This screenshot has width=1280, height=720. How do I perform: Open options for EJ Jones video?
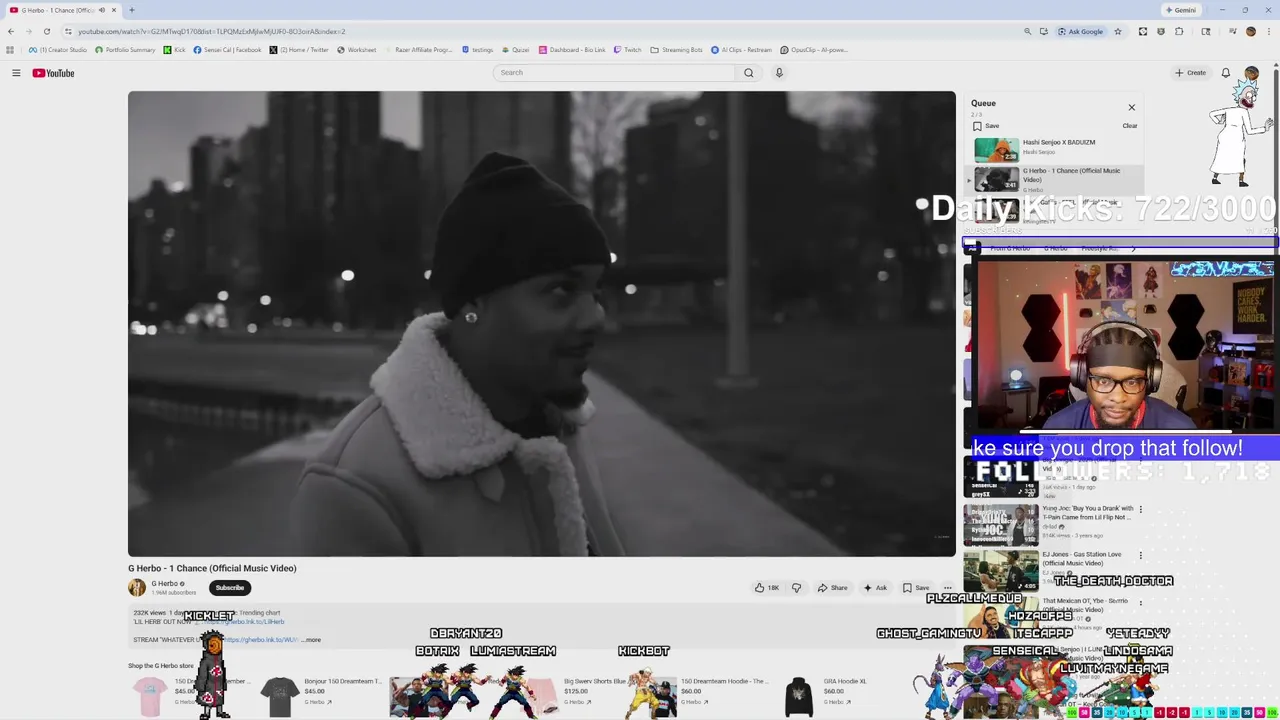(1140, 555)
